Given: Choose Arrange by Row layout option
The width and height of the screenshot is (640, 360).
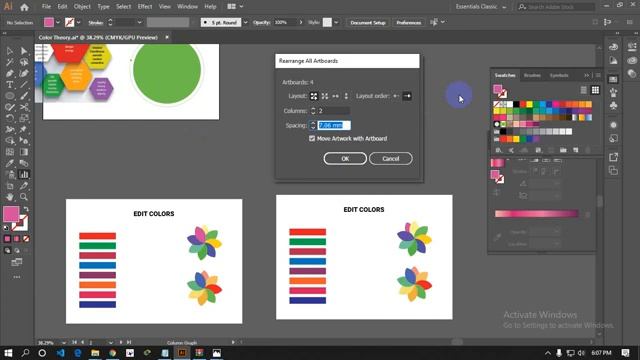Looking at the screenshot, I should point(336,96).
